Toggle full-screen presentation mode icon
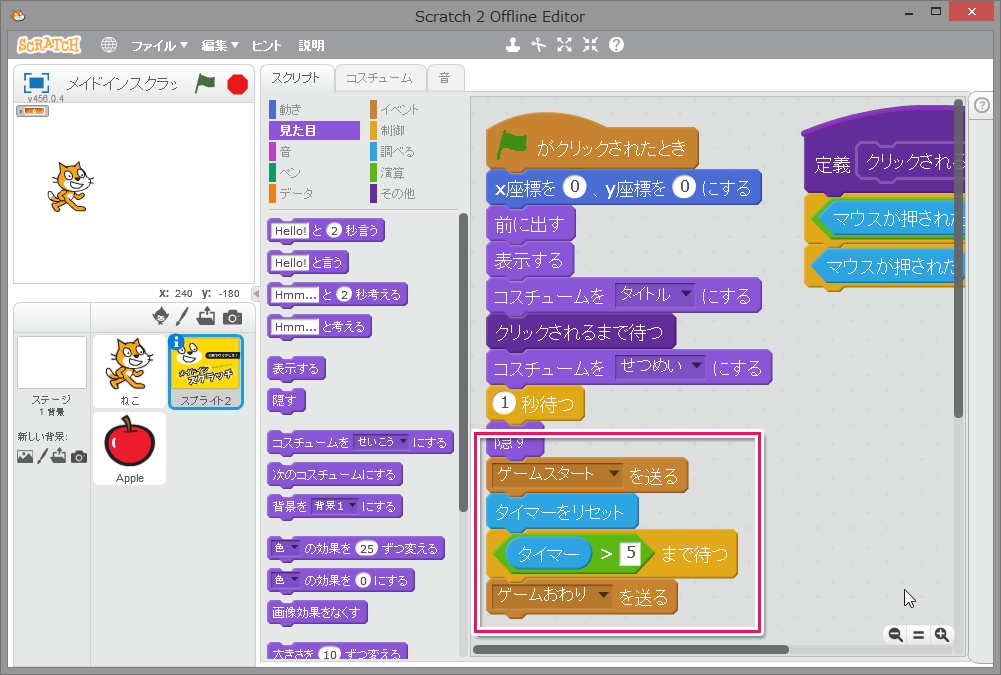Image resolution: width=1001 pixels, height=675 pixels. (36, 83)
